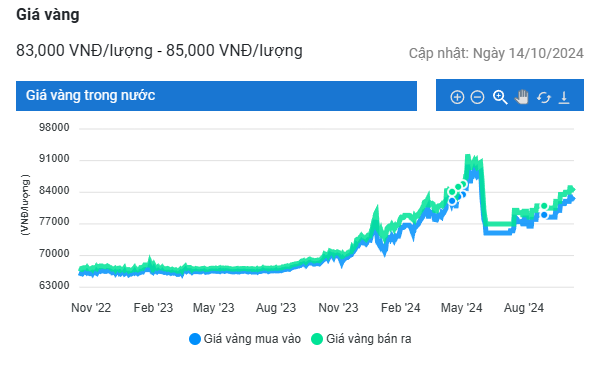Click green data point marker after Aug '24
The height and width of the screenshot is (368, 593).
click(544, 207)
